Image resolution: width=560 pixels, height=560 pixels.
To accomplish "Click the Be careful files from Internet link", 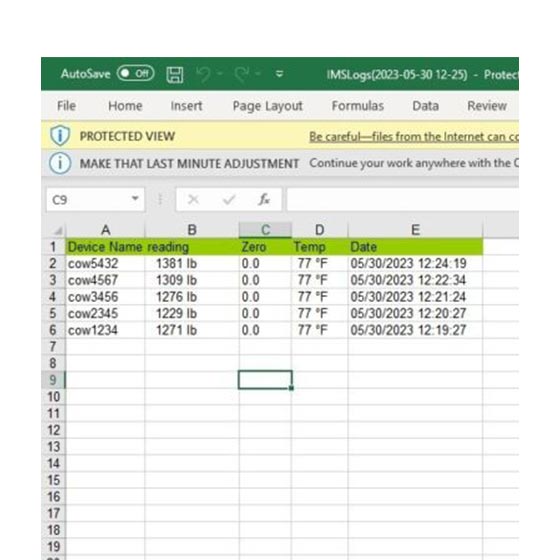I will pyautogui.click(x=414, y=136).
